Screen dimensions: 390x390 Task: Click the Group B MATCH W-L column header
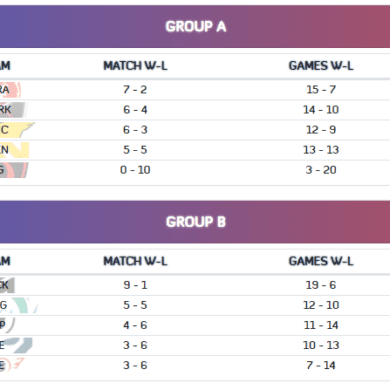pos(135,261)
